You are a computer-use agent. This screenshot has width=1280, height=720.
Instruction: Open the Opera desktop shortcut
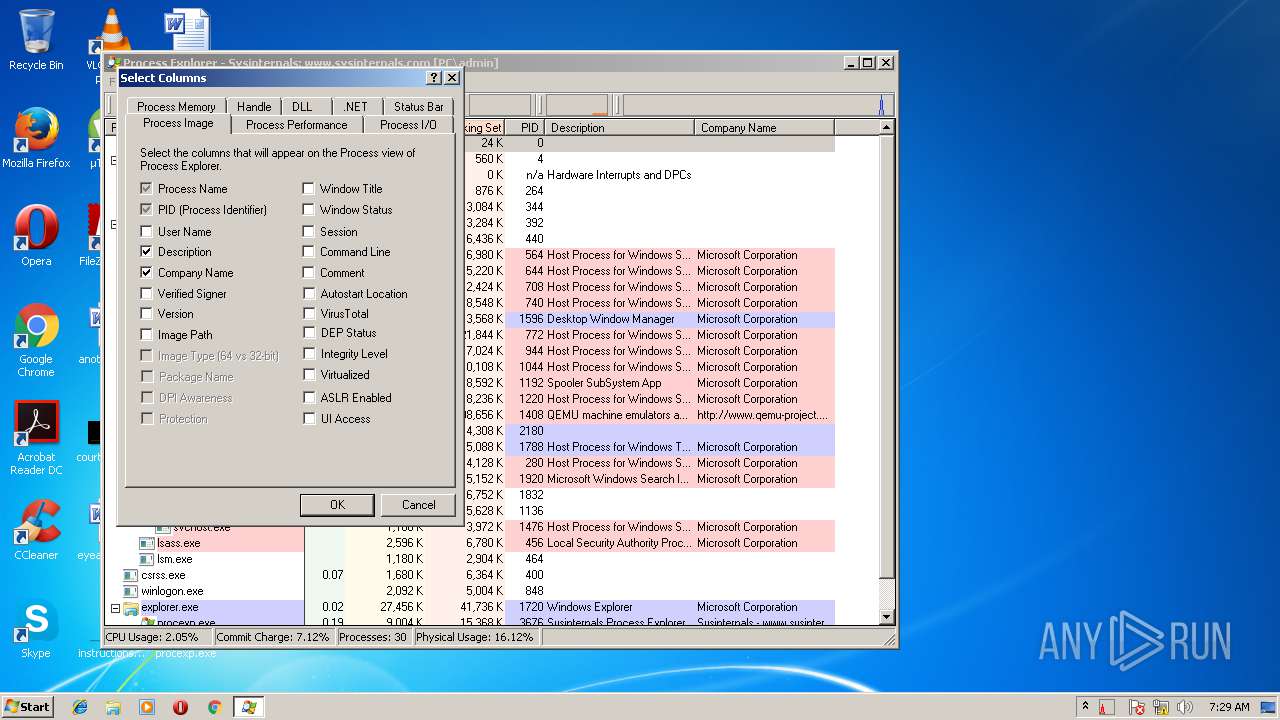click(x=36, y=236)
